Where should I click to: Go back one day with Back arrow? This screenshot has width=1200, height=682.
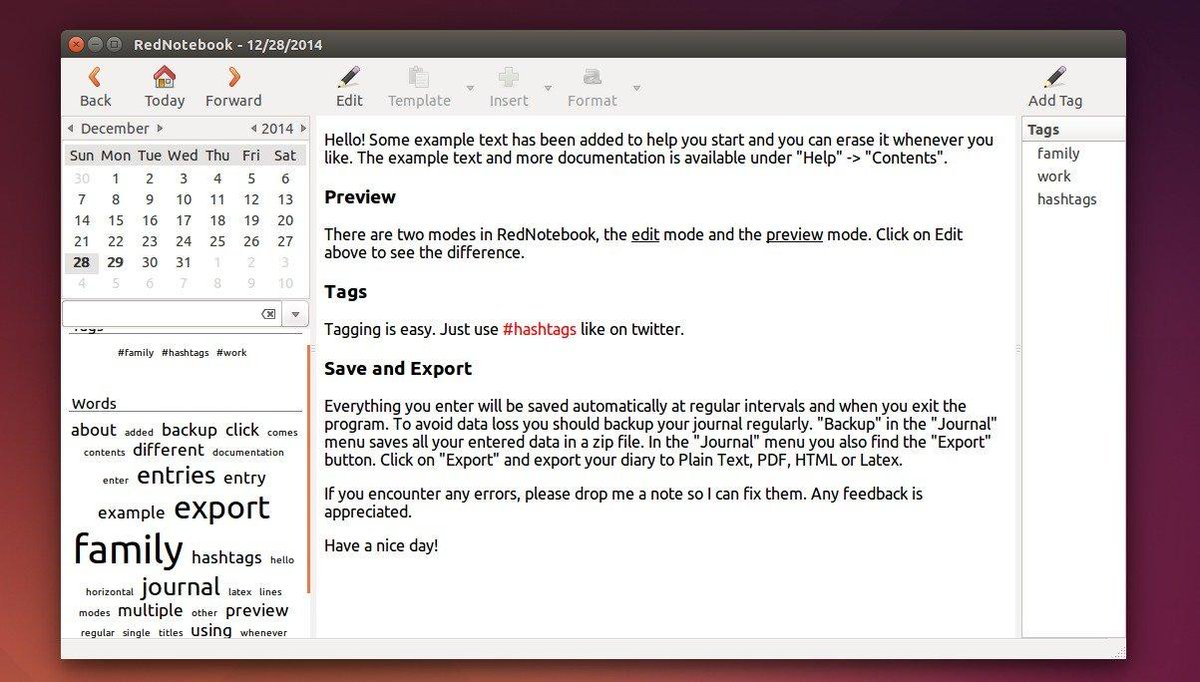pyautogui.click(x=95, y=86)
